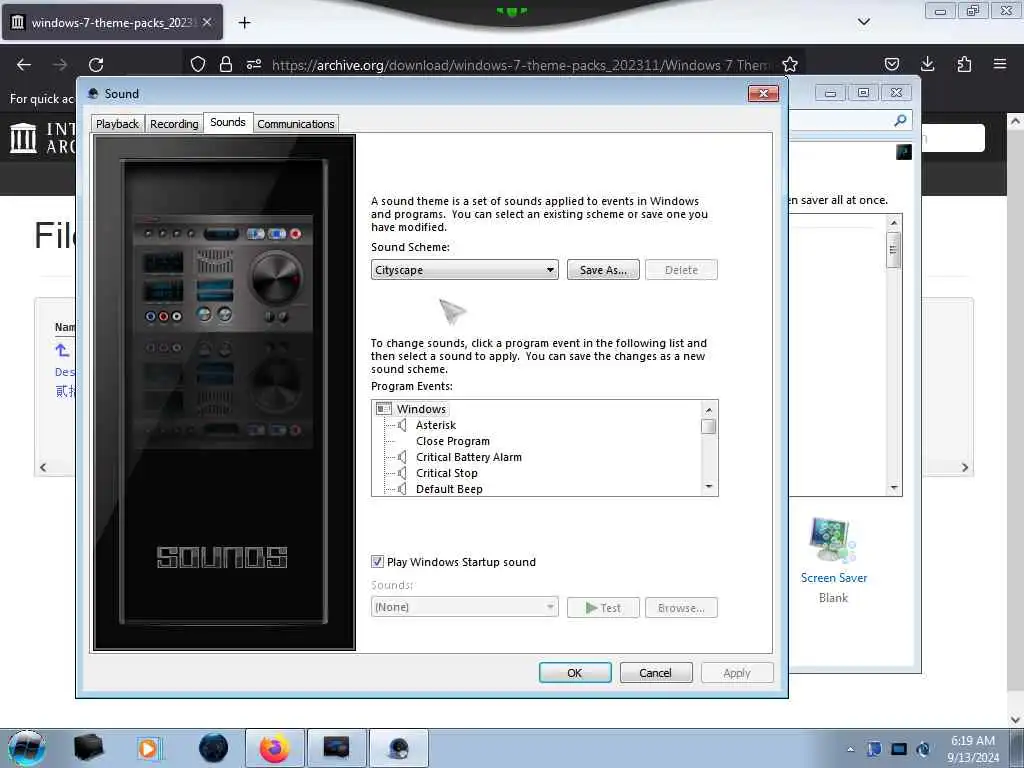Switch to the Playback tab
Image resolution: width=1024 pixels, height=768 pixels.
click(x=118, y=123)
